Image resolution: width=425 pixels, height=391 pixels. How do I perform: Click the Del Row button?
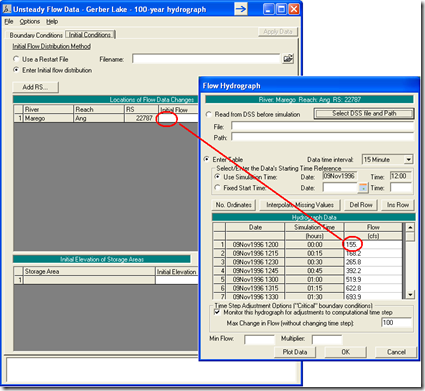[361, 205]
